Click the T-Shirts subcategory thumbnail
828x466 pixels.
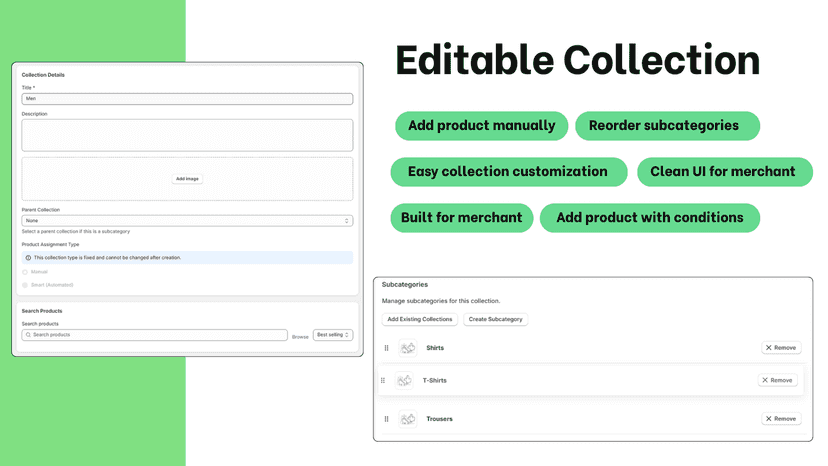tap(404, 380)
